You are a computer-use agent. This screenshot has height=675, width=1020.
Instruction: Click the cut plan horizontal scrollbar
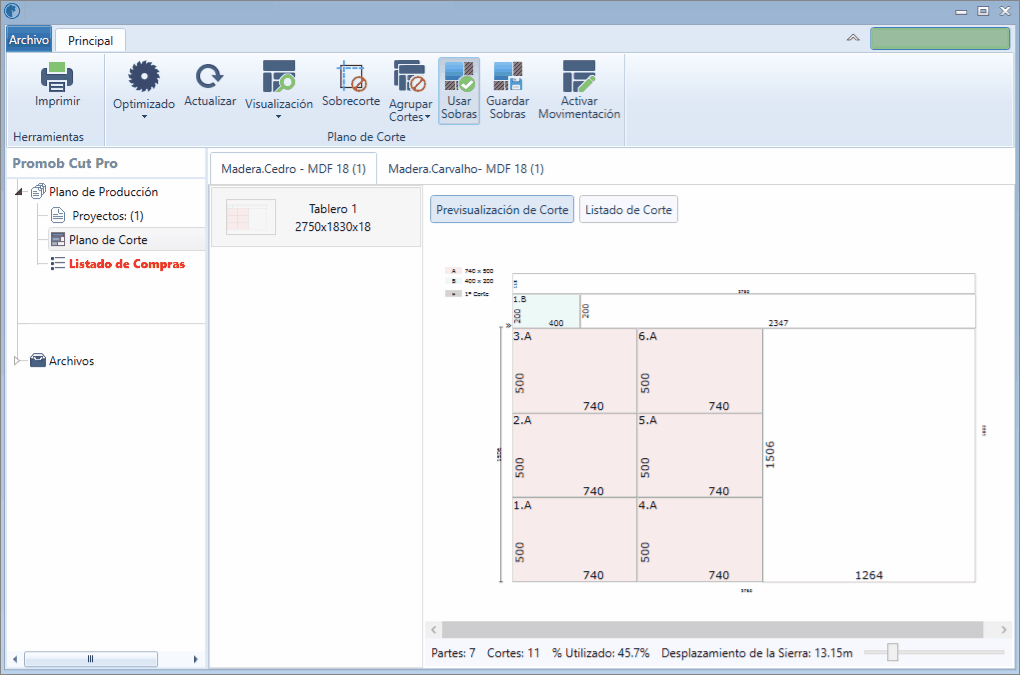tap(712, 629)
